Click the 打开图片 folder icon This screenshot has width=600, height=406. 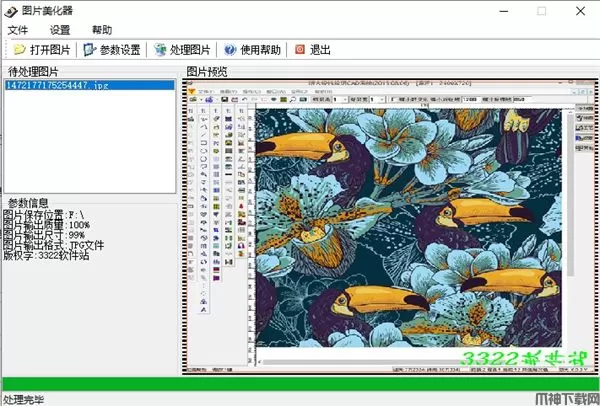(19, 49)
